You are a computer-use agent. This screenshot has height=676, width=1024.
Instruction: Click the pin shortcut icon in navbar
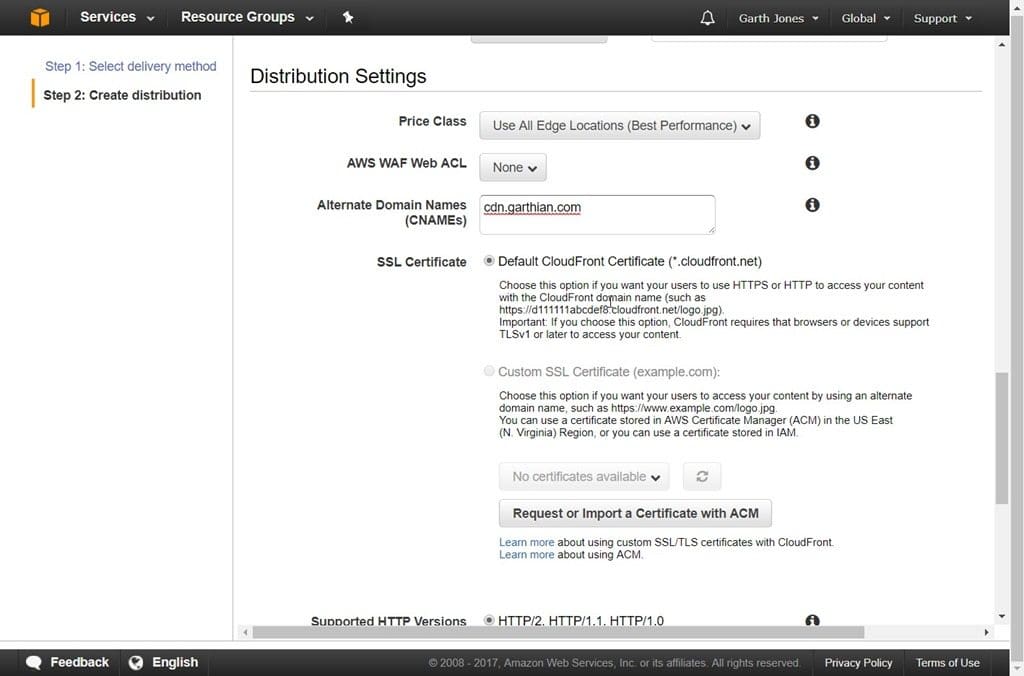(348, 18)
